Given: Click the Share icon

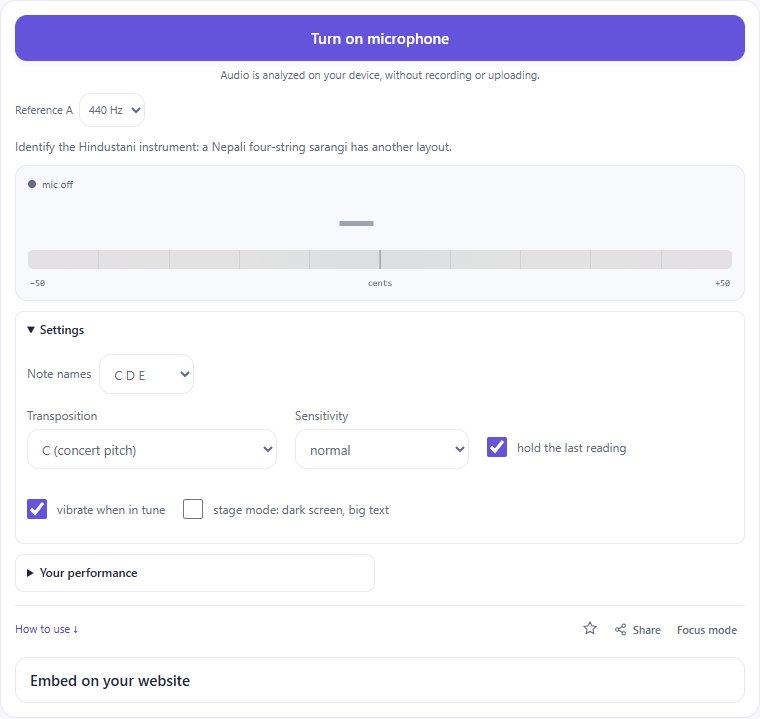Looking at the screenshot, I should tap(620, 629).
